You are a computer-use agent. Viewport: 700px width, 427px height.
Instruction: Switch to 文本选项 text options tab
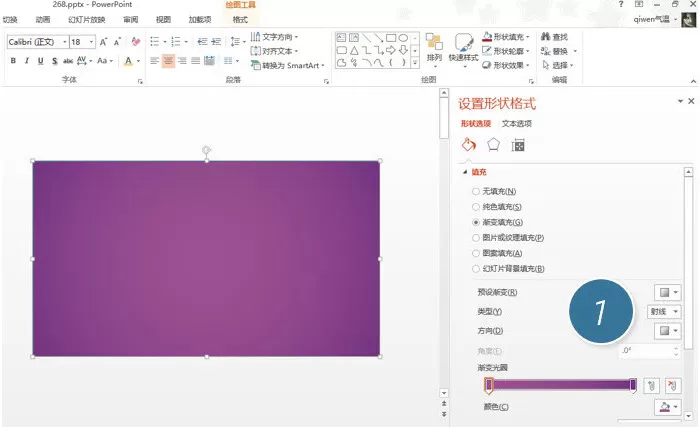pyautogui.click(x=517, y=124)
